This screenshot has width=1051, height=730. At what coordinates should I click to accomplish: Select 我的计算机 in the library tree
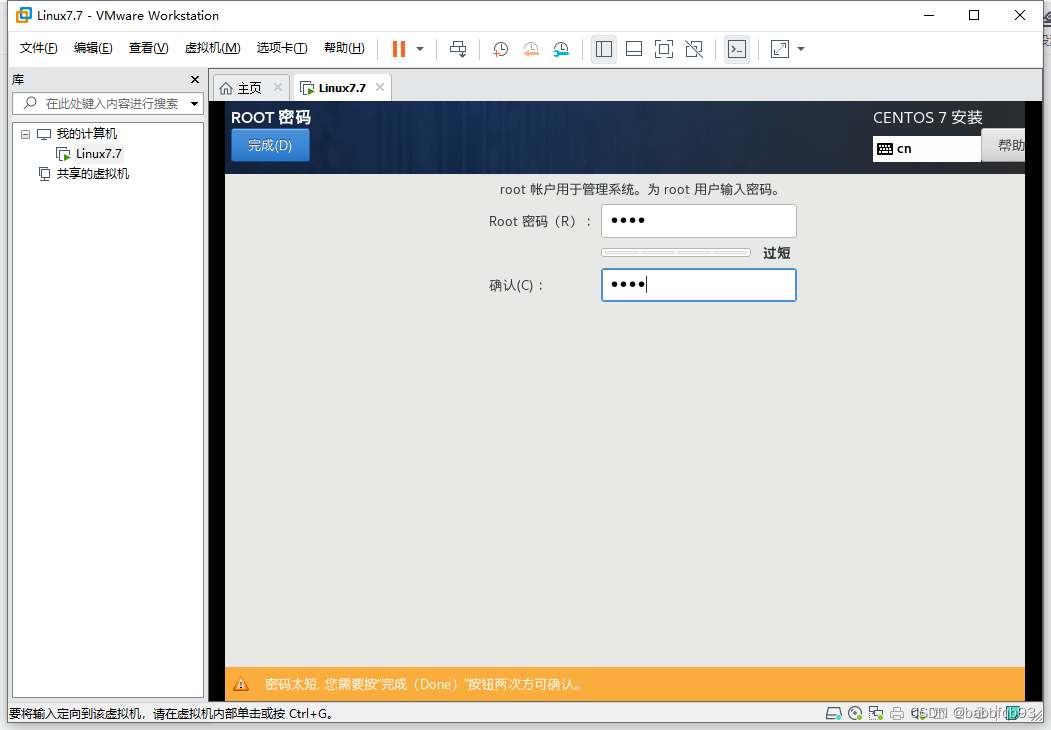point(86,134)
